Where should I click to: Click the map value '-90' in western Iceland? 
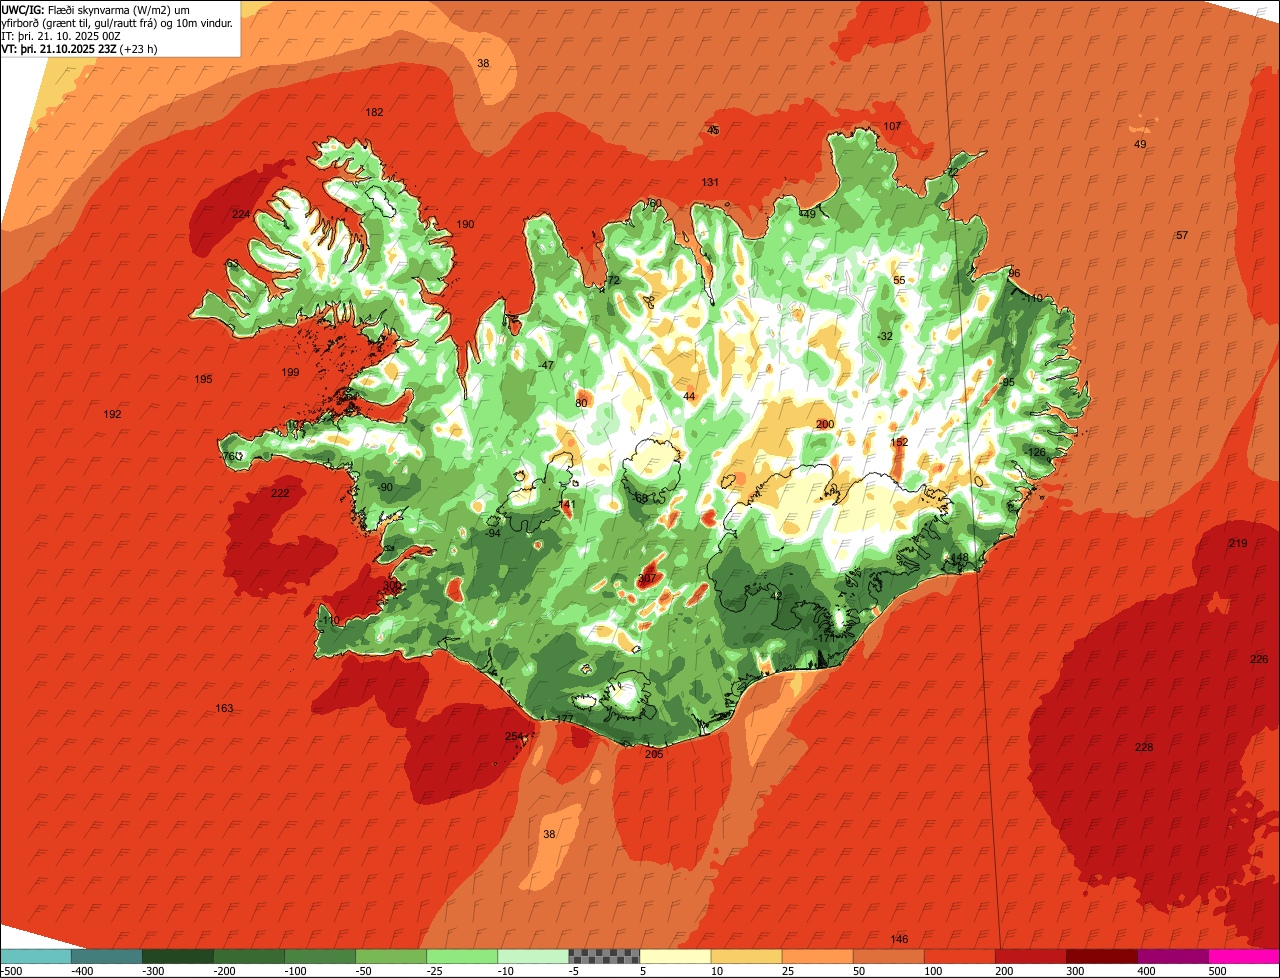click(x=385, y=487)
